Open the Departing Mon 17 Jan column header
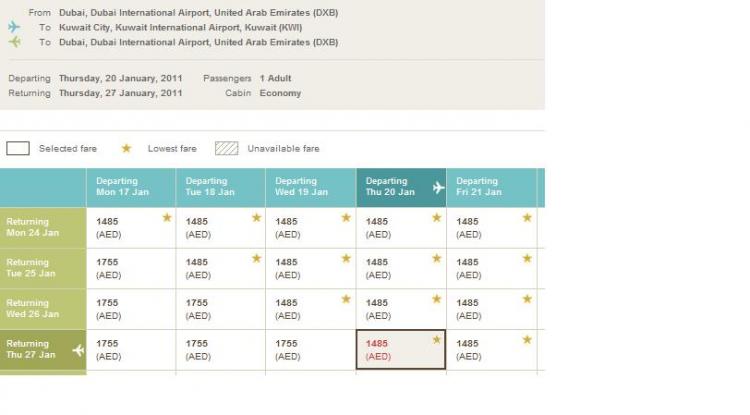Screen dimensions: 750x415 click(x=130, y=187)
